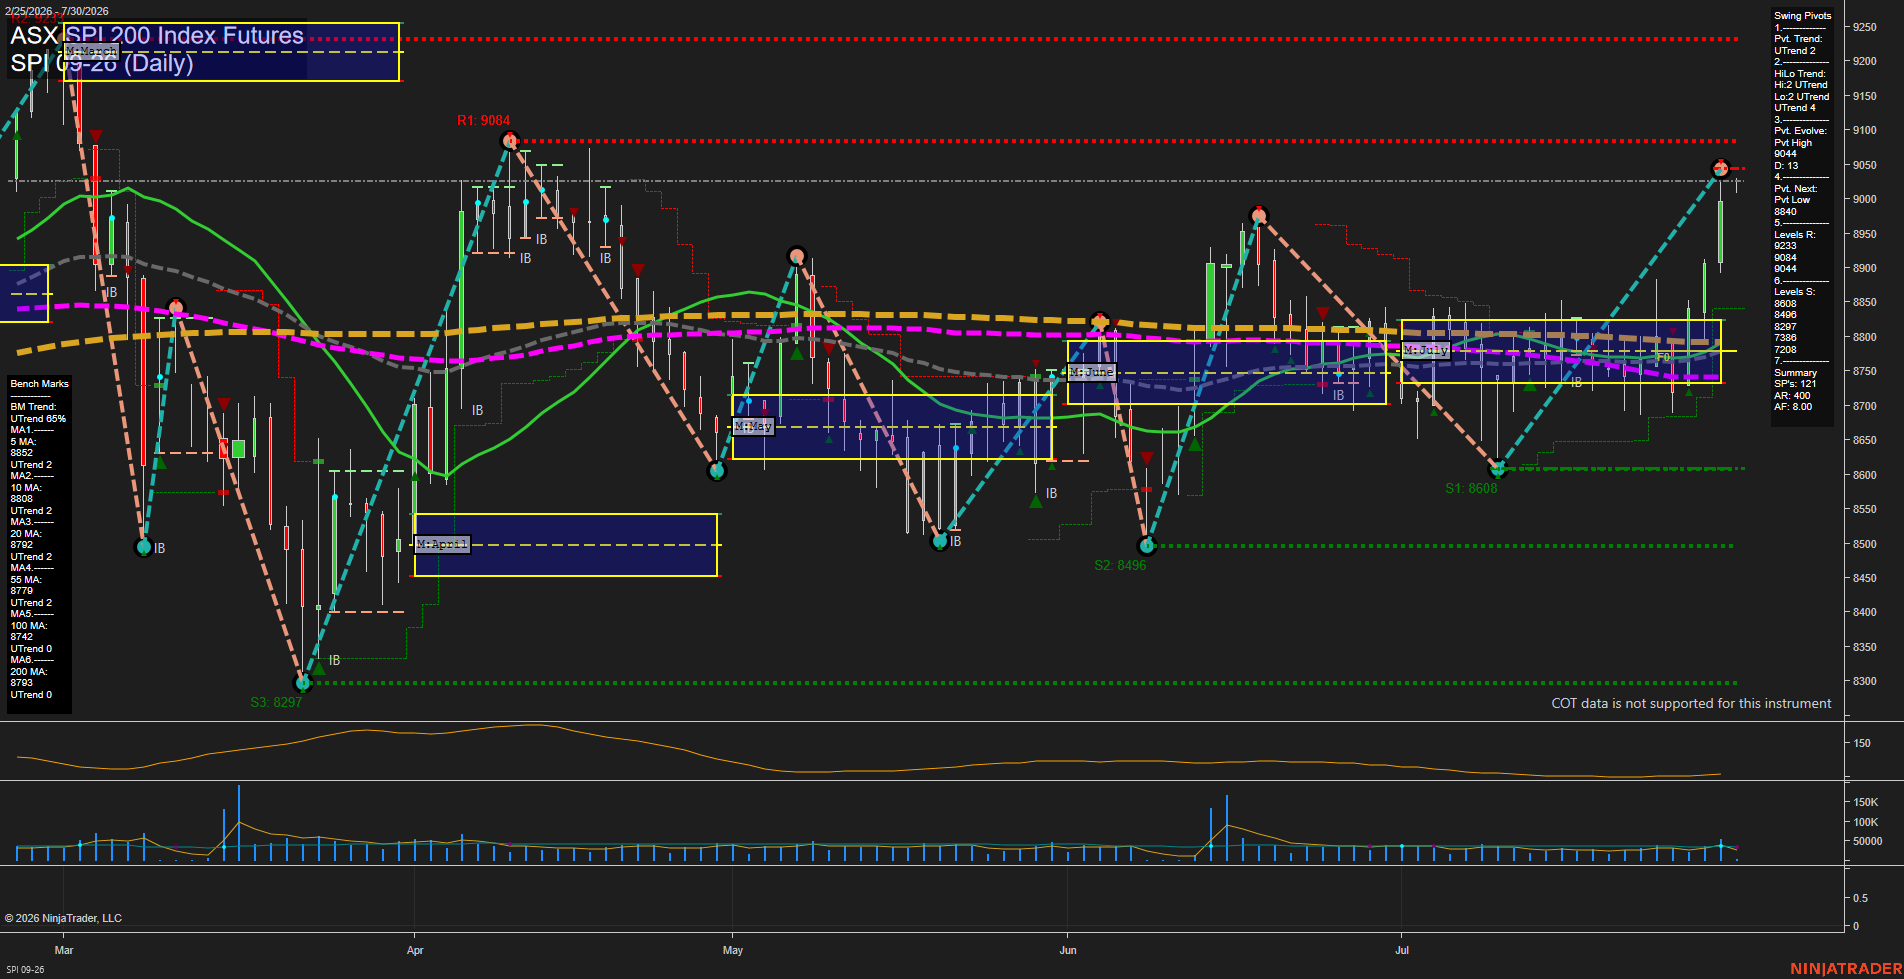This screenshot has width=1904, height=979.
Task: Click the Mar label on time axis
Action: (64, 950)
